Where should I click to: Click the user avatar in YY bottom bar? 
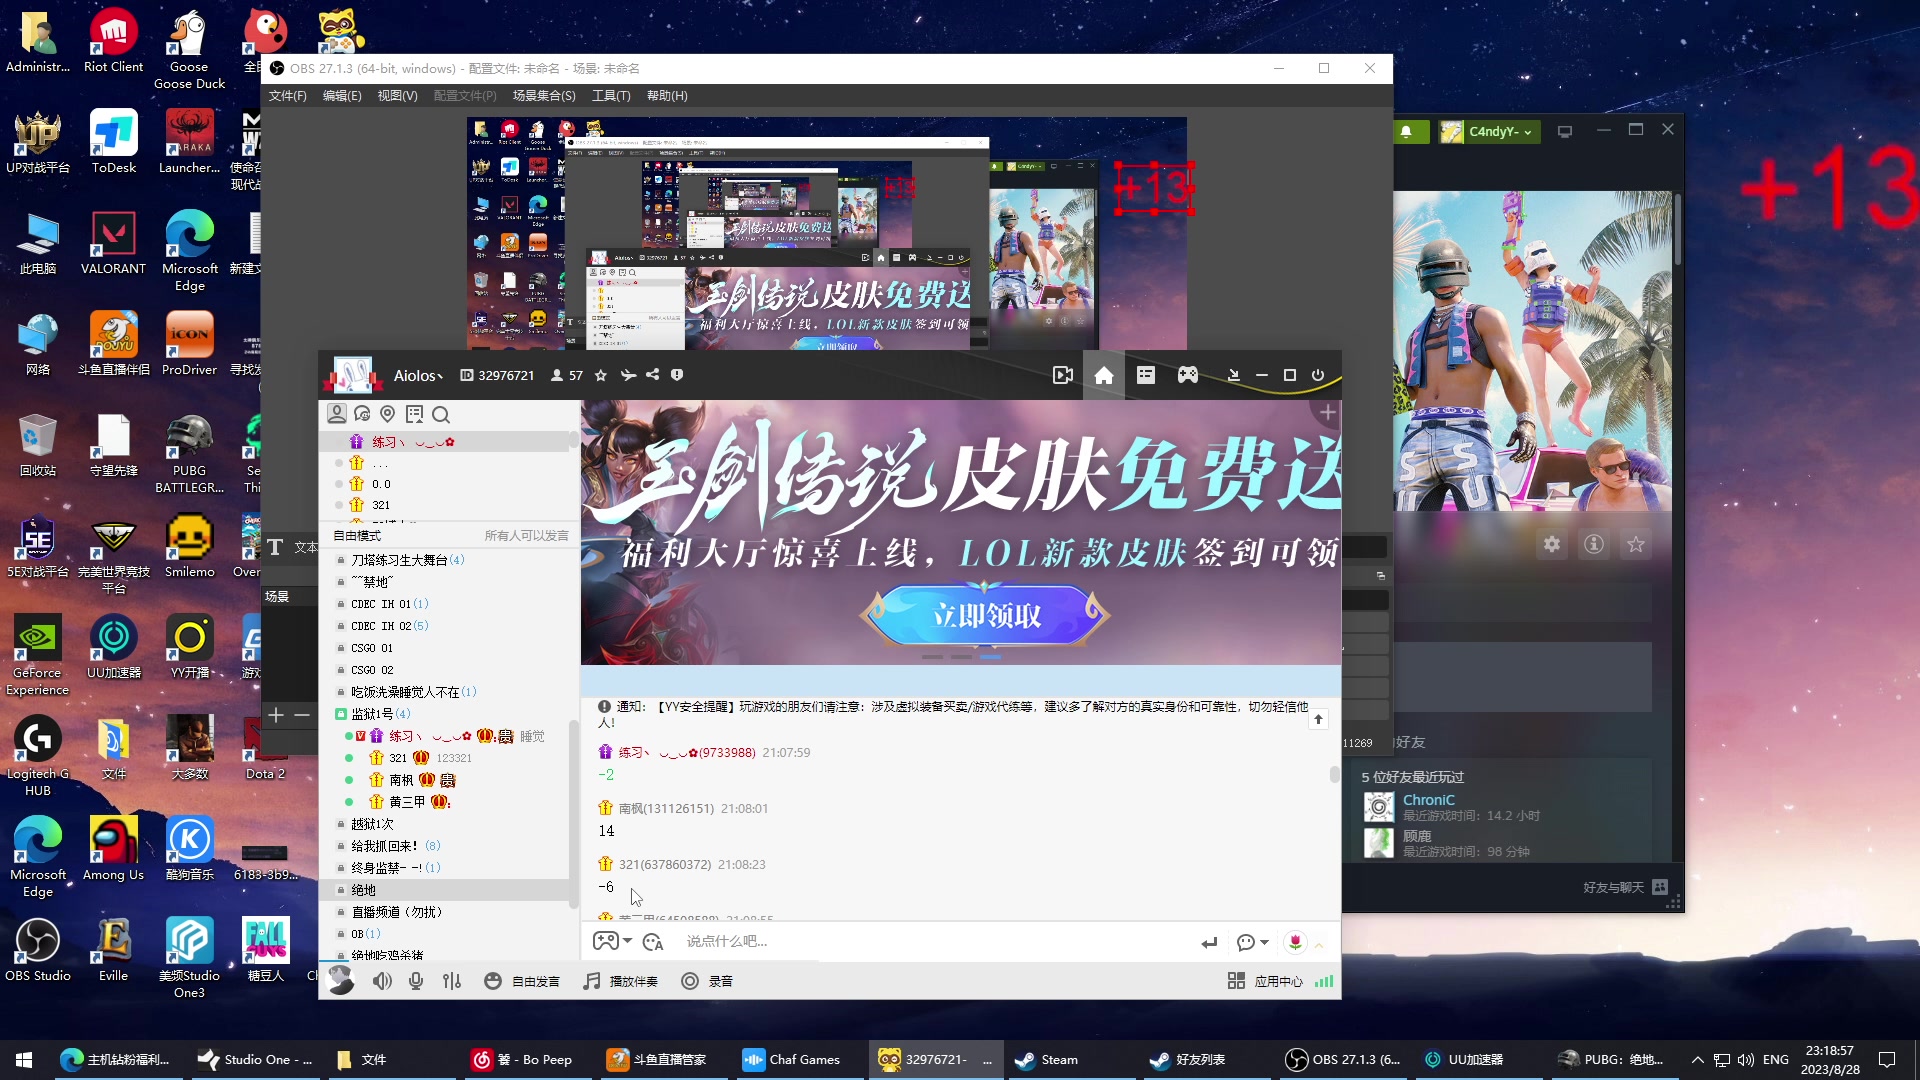coord(340,980)
